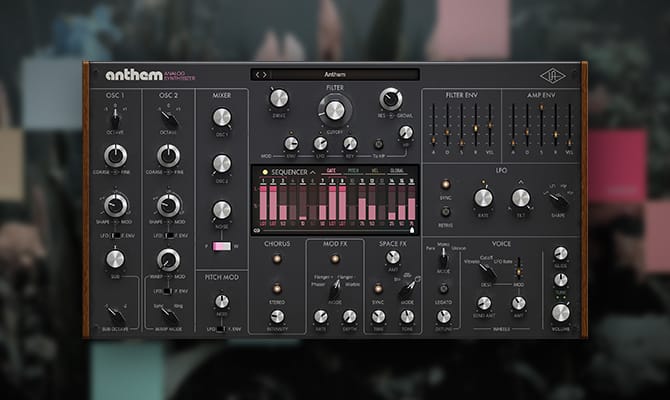Click the Filter Env Attack slider
This screenshot has height=400, width=670.
pyautogui.click(x=432, y=130)
